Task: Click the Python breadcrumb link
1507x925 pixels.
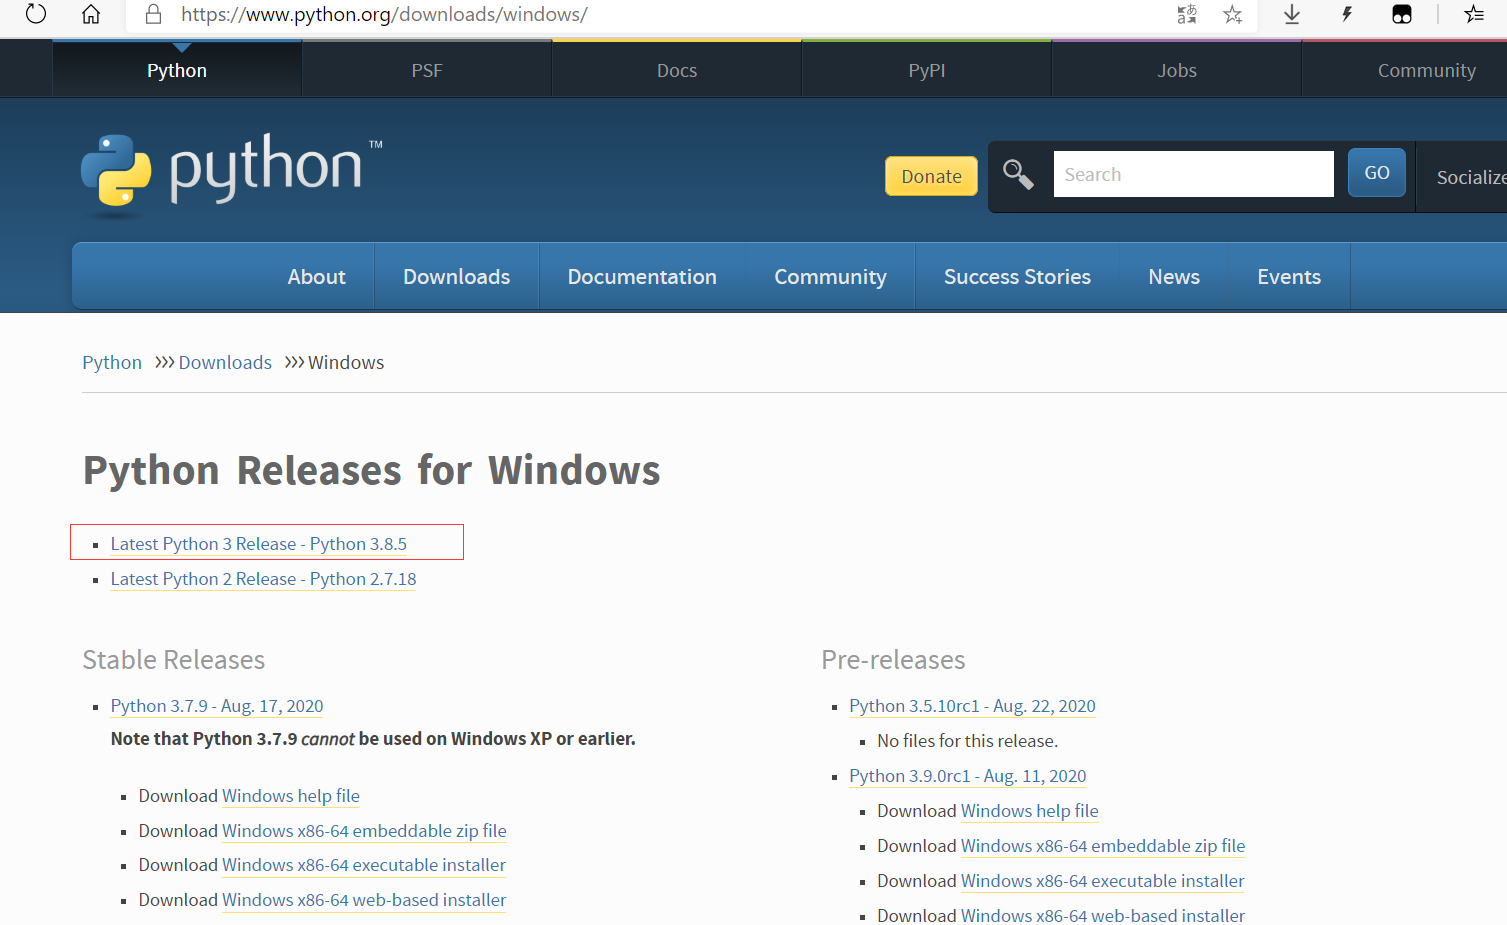Action: (x=112, y=362)
